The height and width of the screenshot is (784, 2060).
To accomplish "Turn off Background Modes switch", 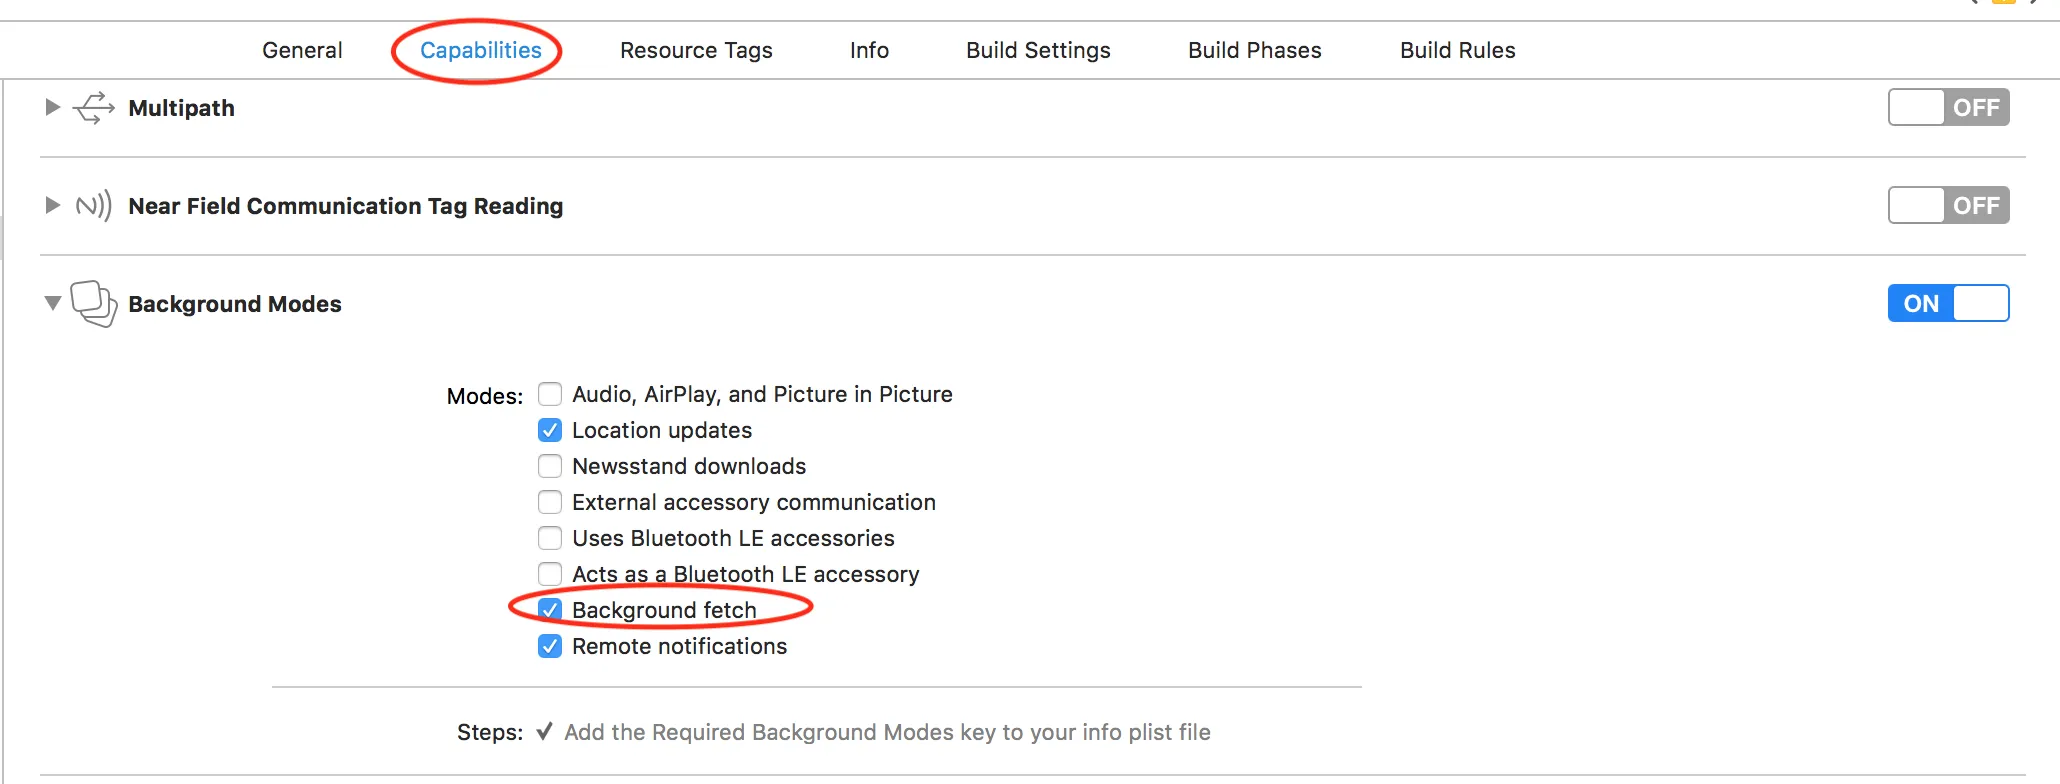I will (1948, 304).
